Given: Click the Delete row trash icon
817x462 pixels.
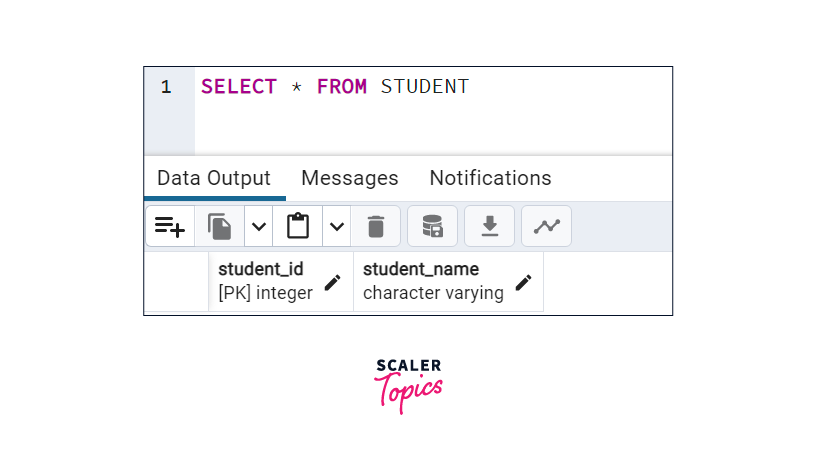Looking at the screenshot, I should pos(376,227).
